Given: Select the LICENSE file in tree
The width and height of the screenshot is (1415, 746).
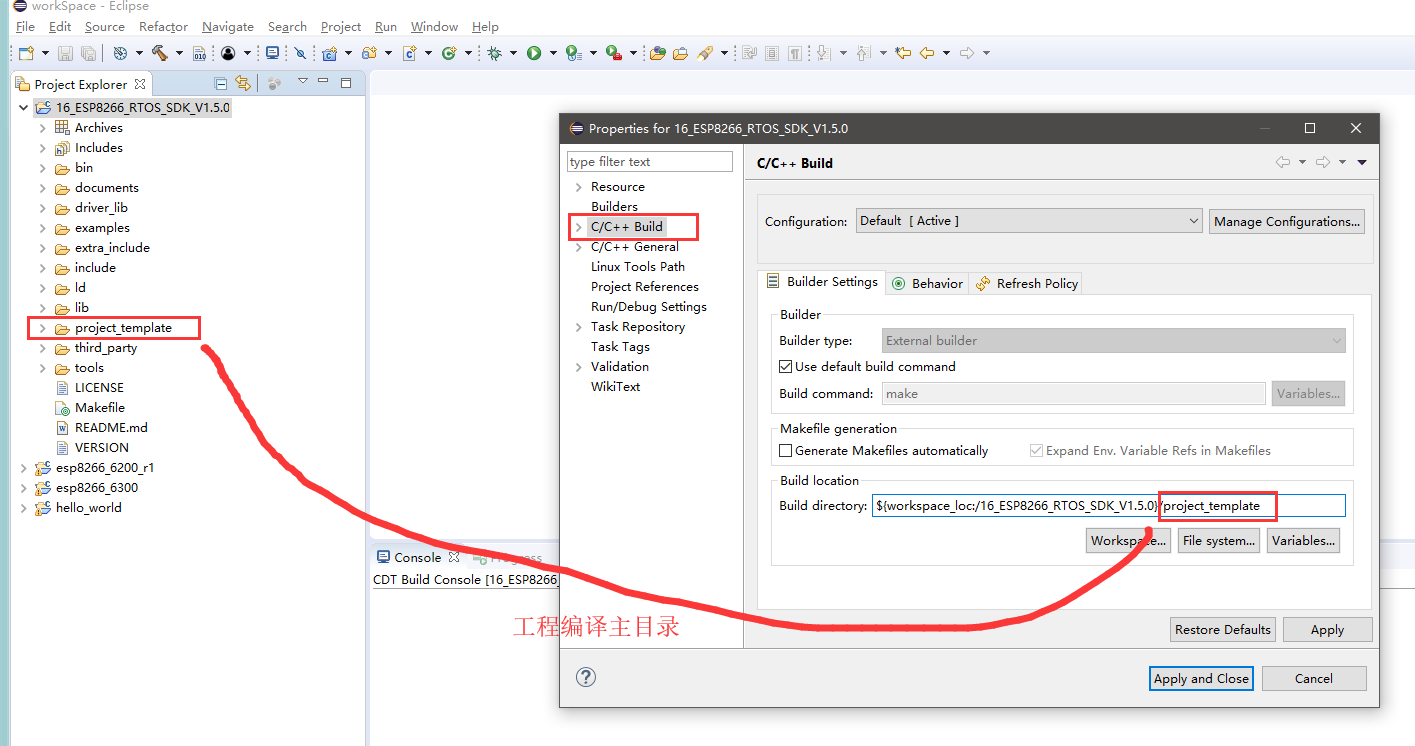Looking at the screenshot, I should tap(99, 388).
